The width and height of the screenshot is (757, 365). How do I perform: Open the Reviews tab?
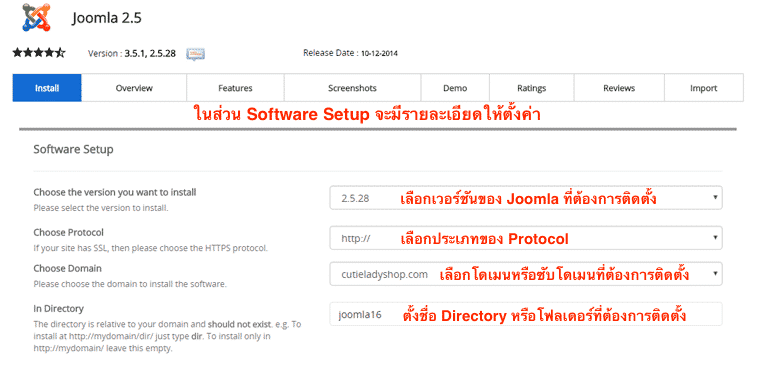[x=619, y=88]
